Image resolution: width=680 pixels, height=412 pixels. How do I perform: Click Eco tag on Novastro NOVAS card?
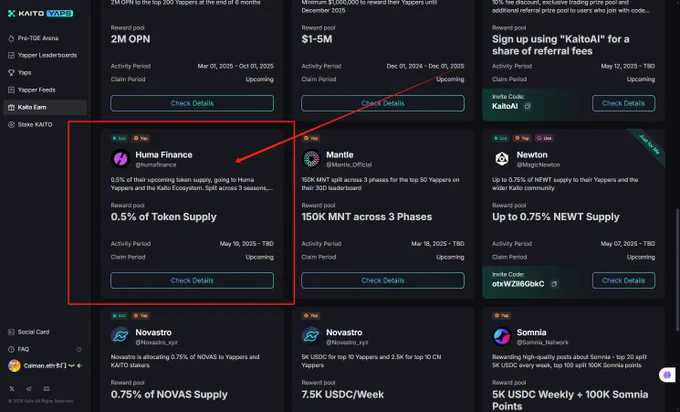click(119, 316)
